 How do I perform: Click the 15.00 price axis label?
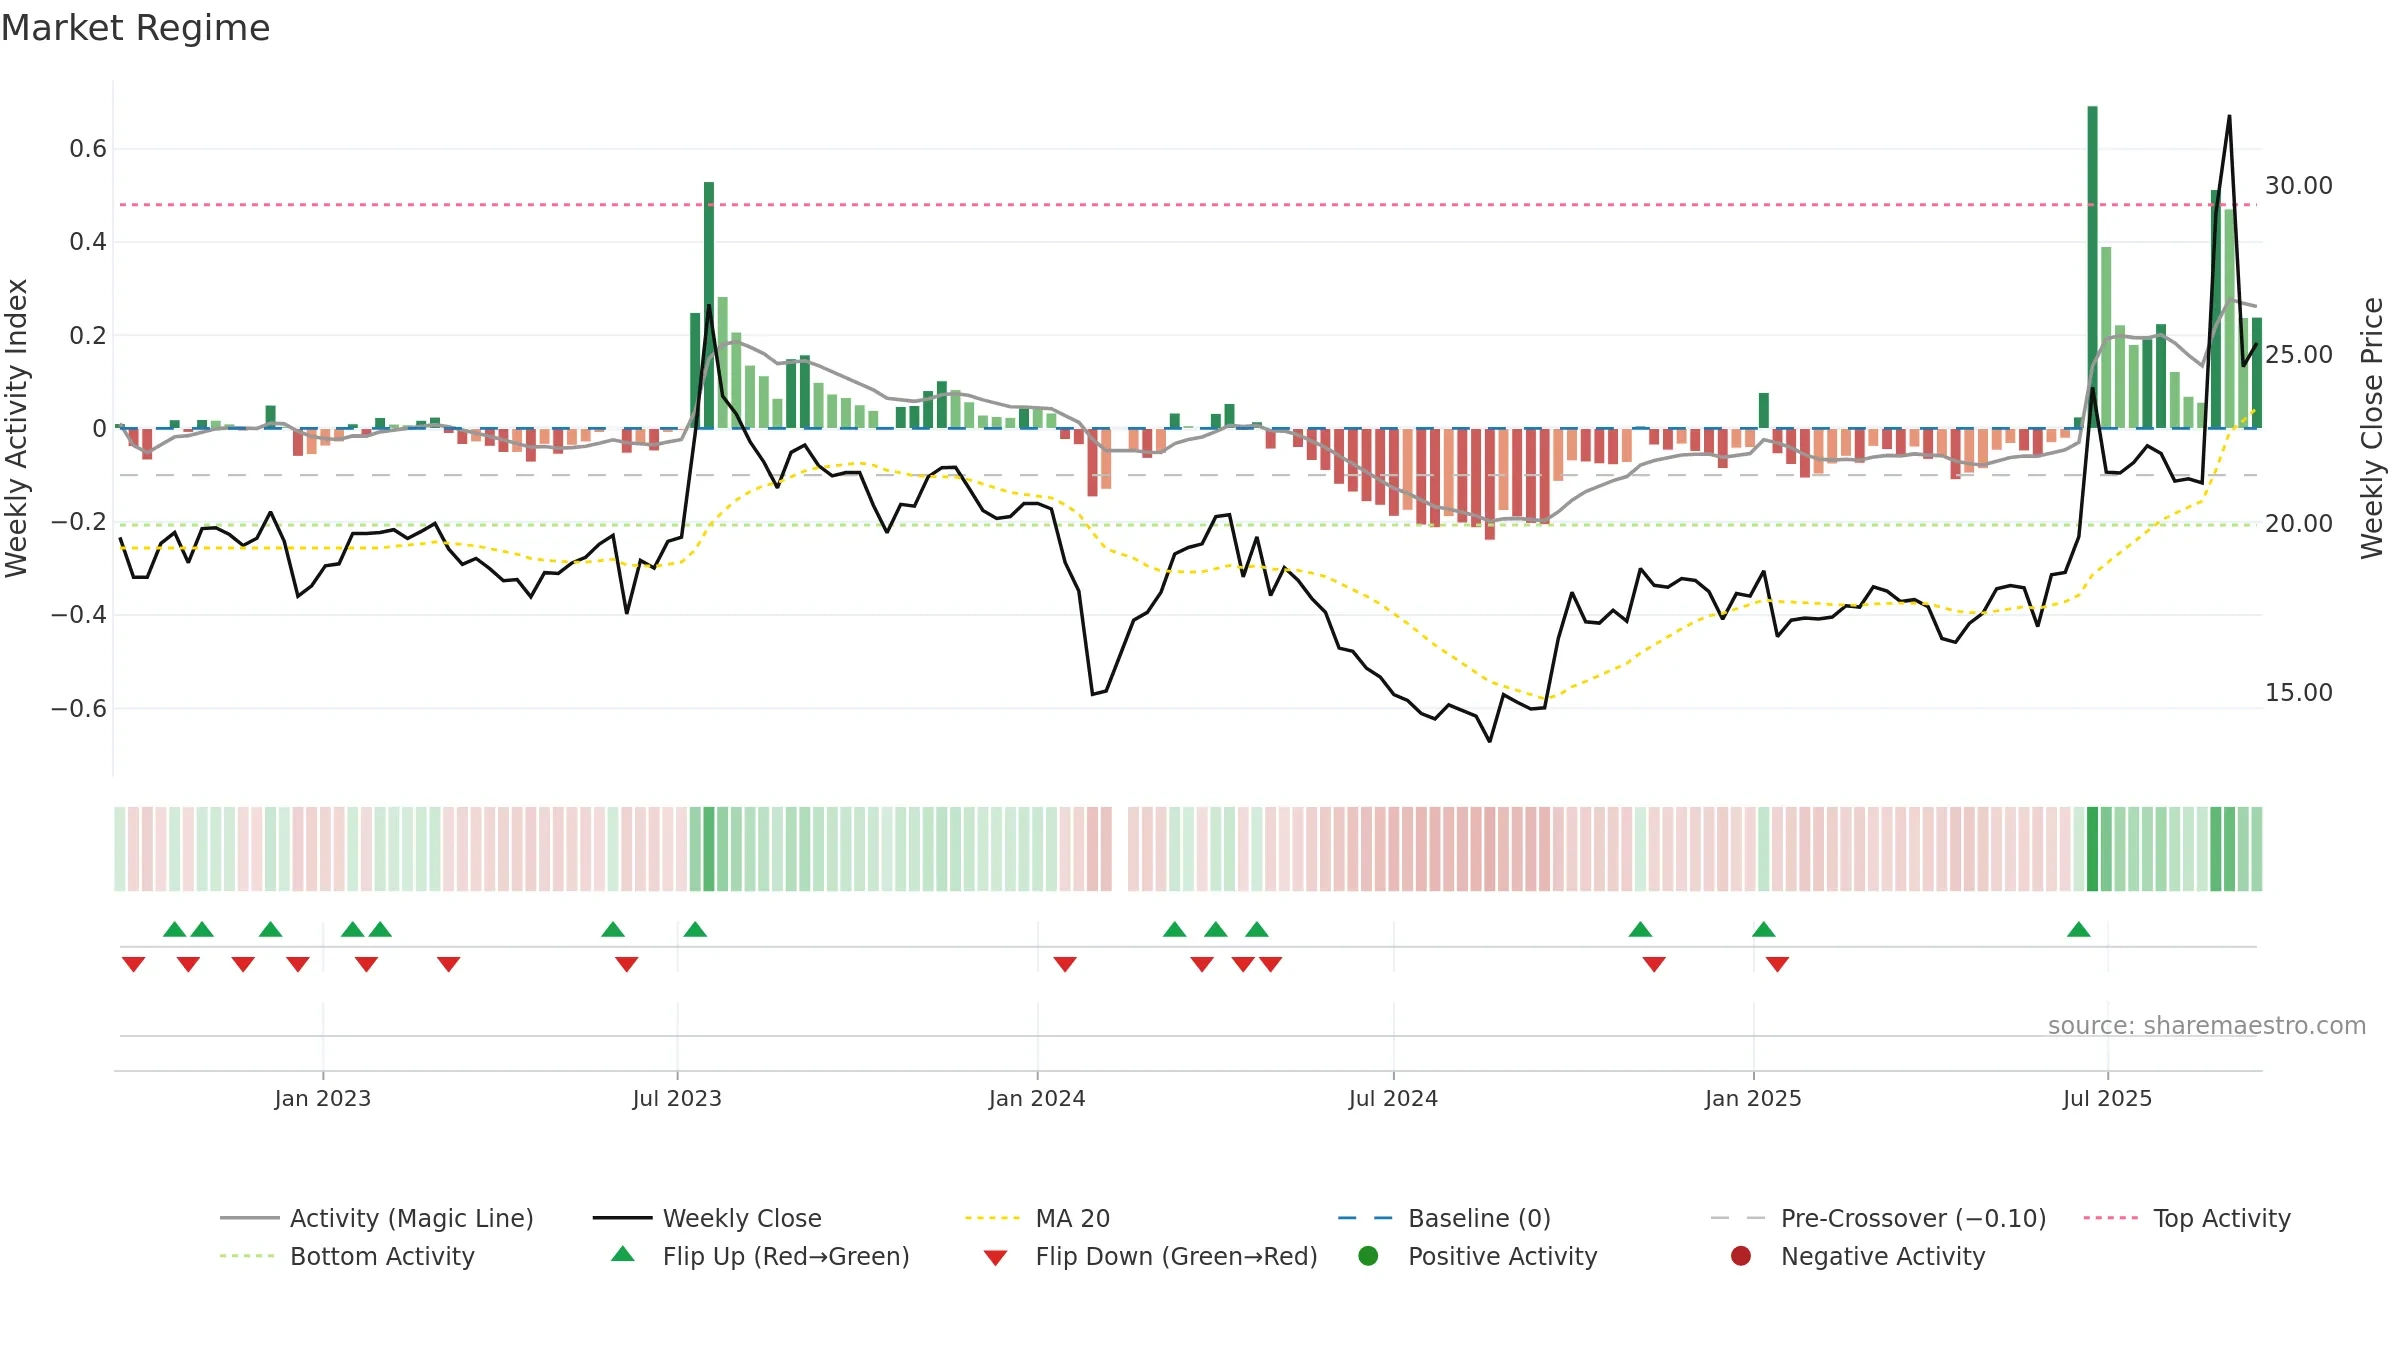[x=2298, y=693]
